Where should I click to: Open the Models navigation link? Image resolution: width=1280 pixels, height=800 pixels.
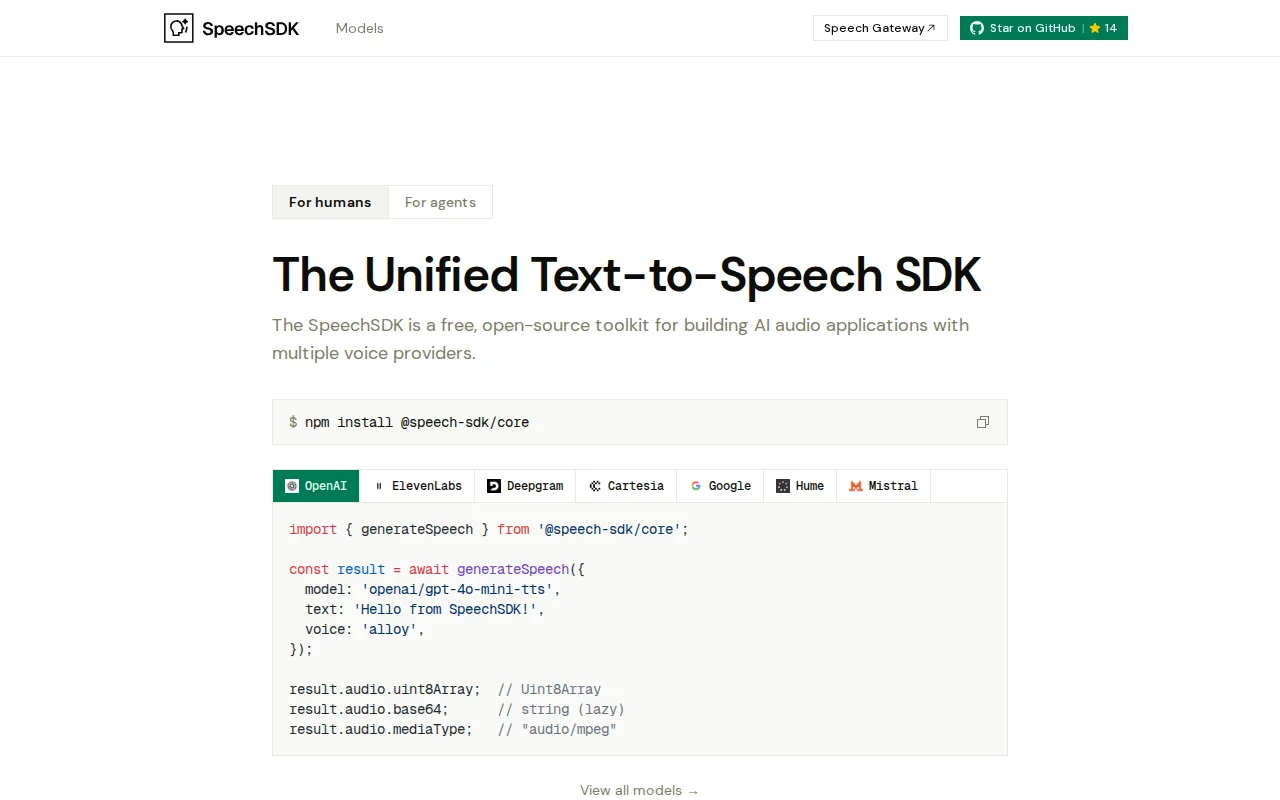point(359,28)
